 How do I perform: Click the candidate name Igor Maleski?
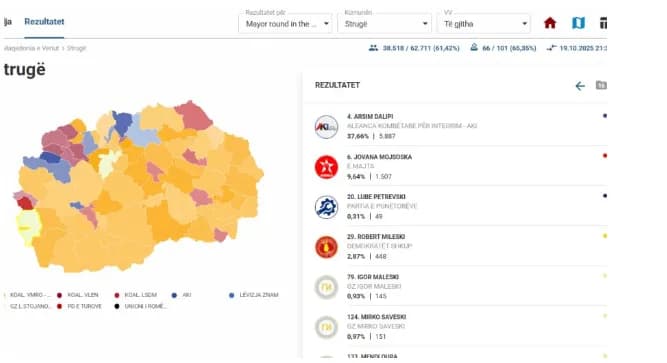click(373, 277)
